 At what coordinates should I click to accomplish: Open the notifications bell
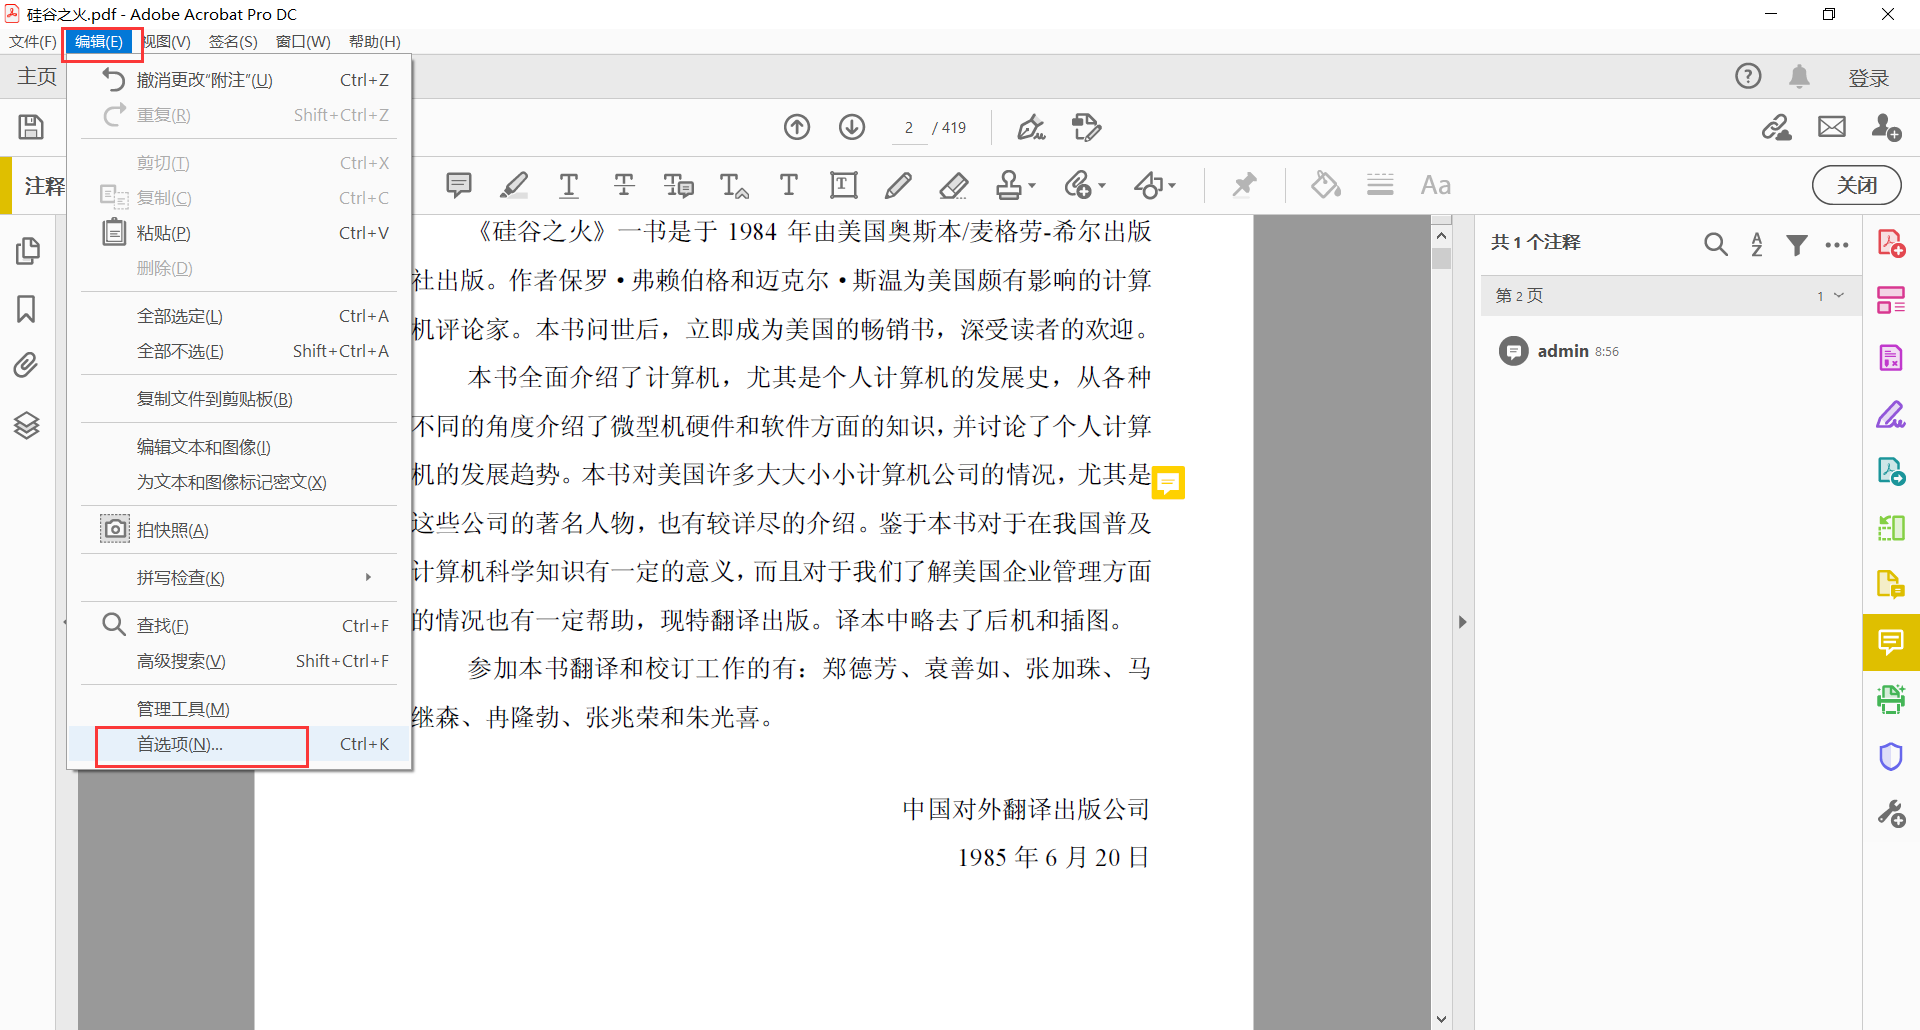[1800, 76]
